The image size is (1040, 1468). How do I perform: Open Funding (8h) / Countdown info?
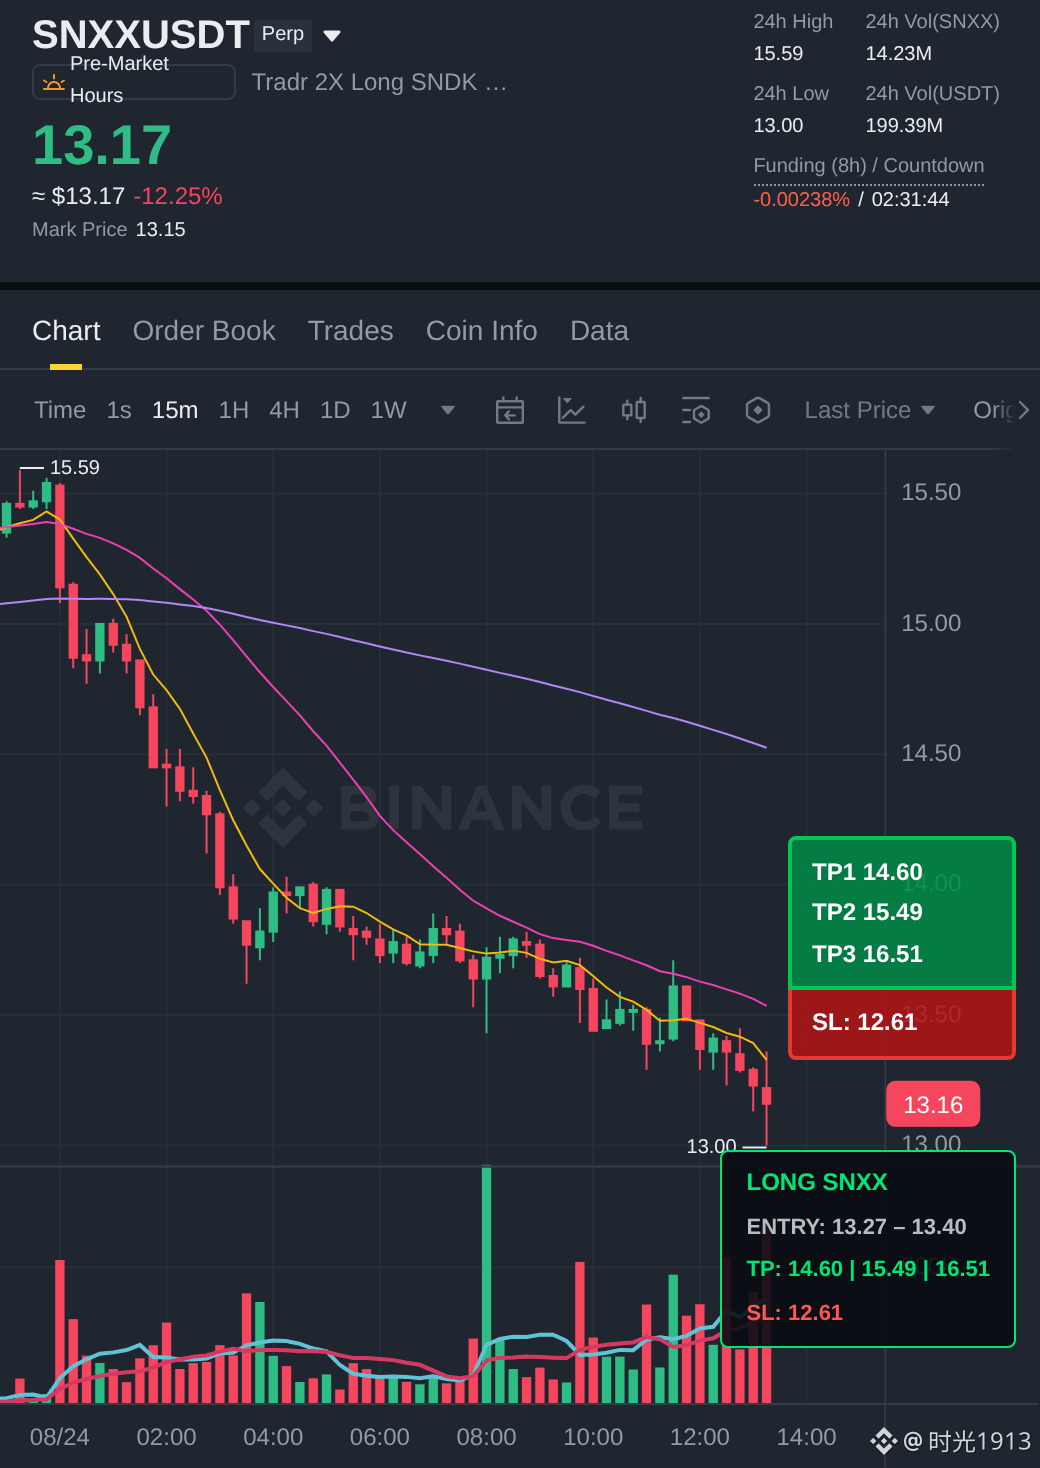869,166
